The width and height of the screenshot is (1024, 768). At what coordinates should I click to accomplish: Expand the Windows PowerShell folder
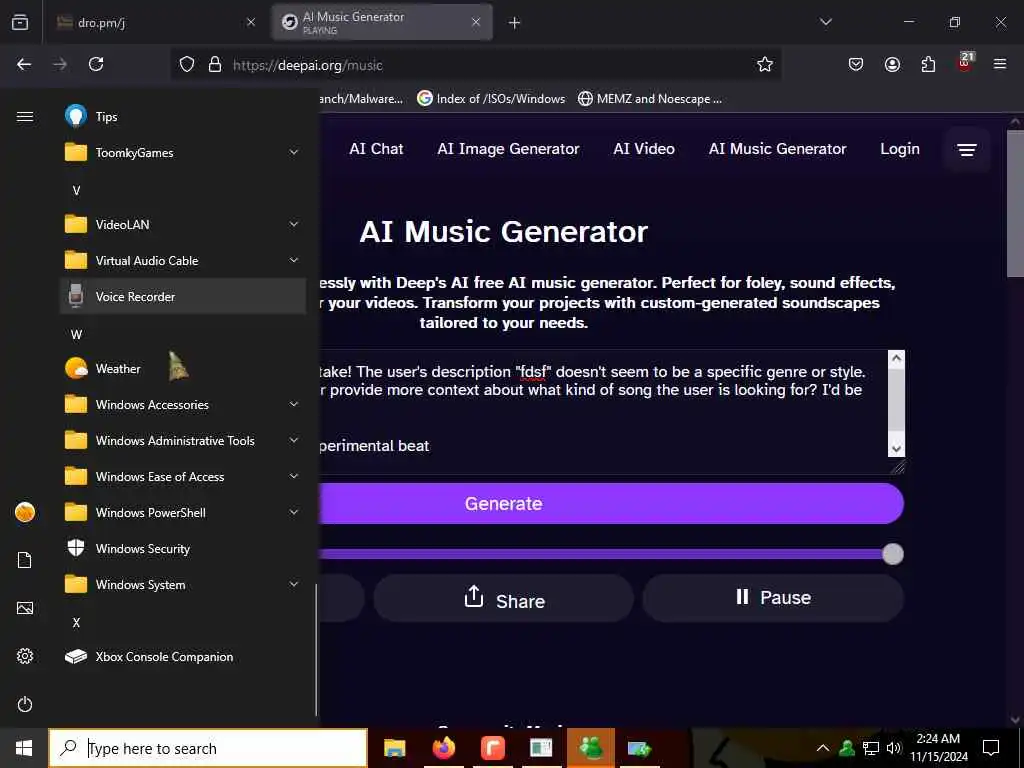click(x=183, y=512)
